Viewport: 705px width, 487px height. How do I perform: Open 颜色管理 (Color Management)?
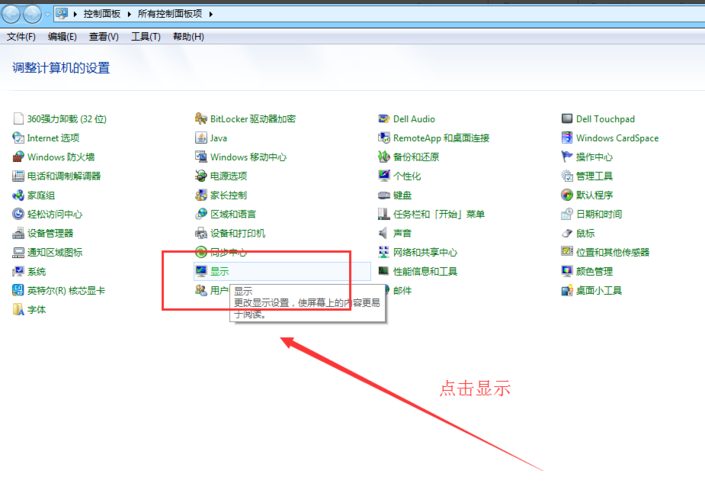(594, 271)
